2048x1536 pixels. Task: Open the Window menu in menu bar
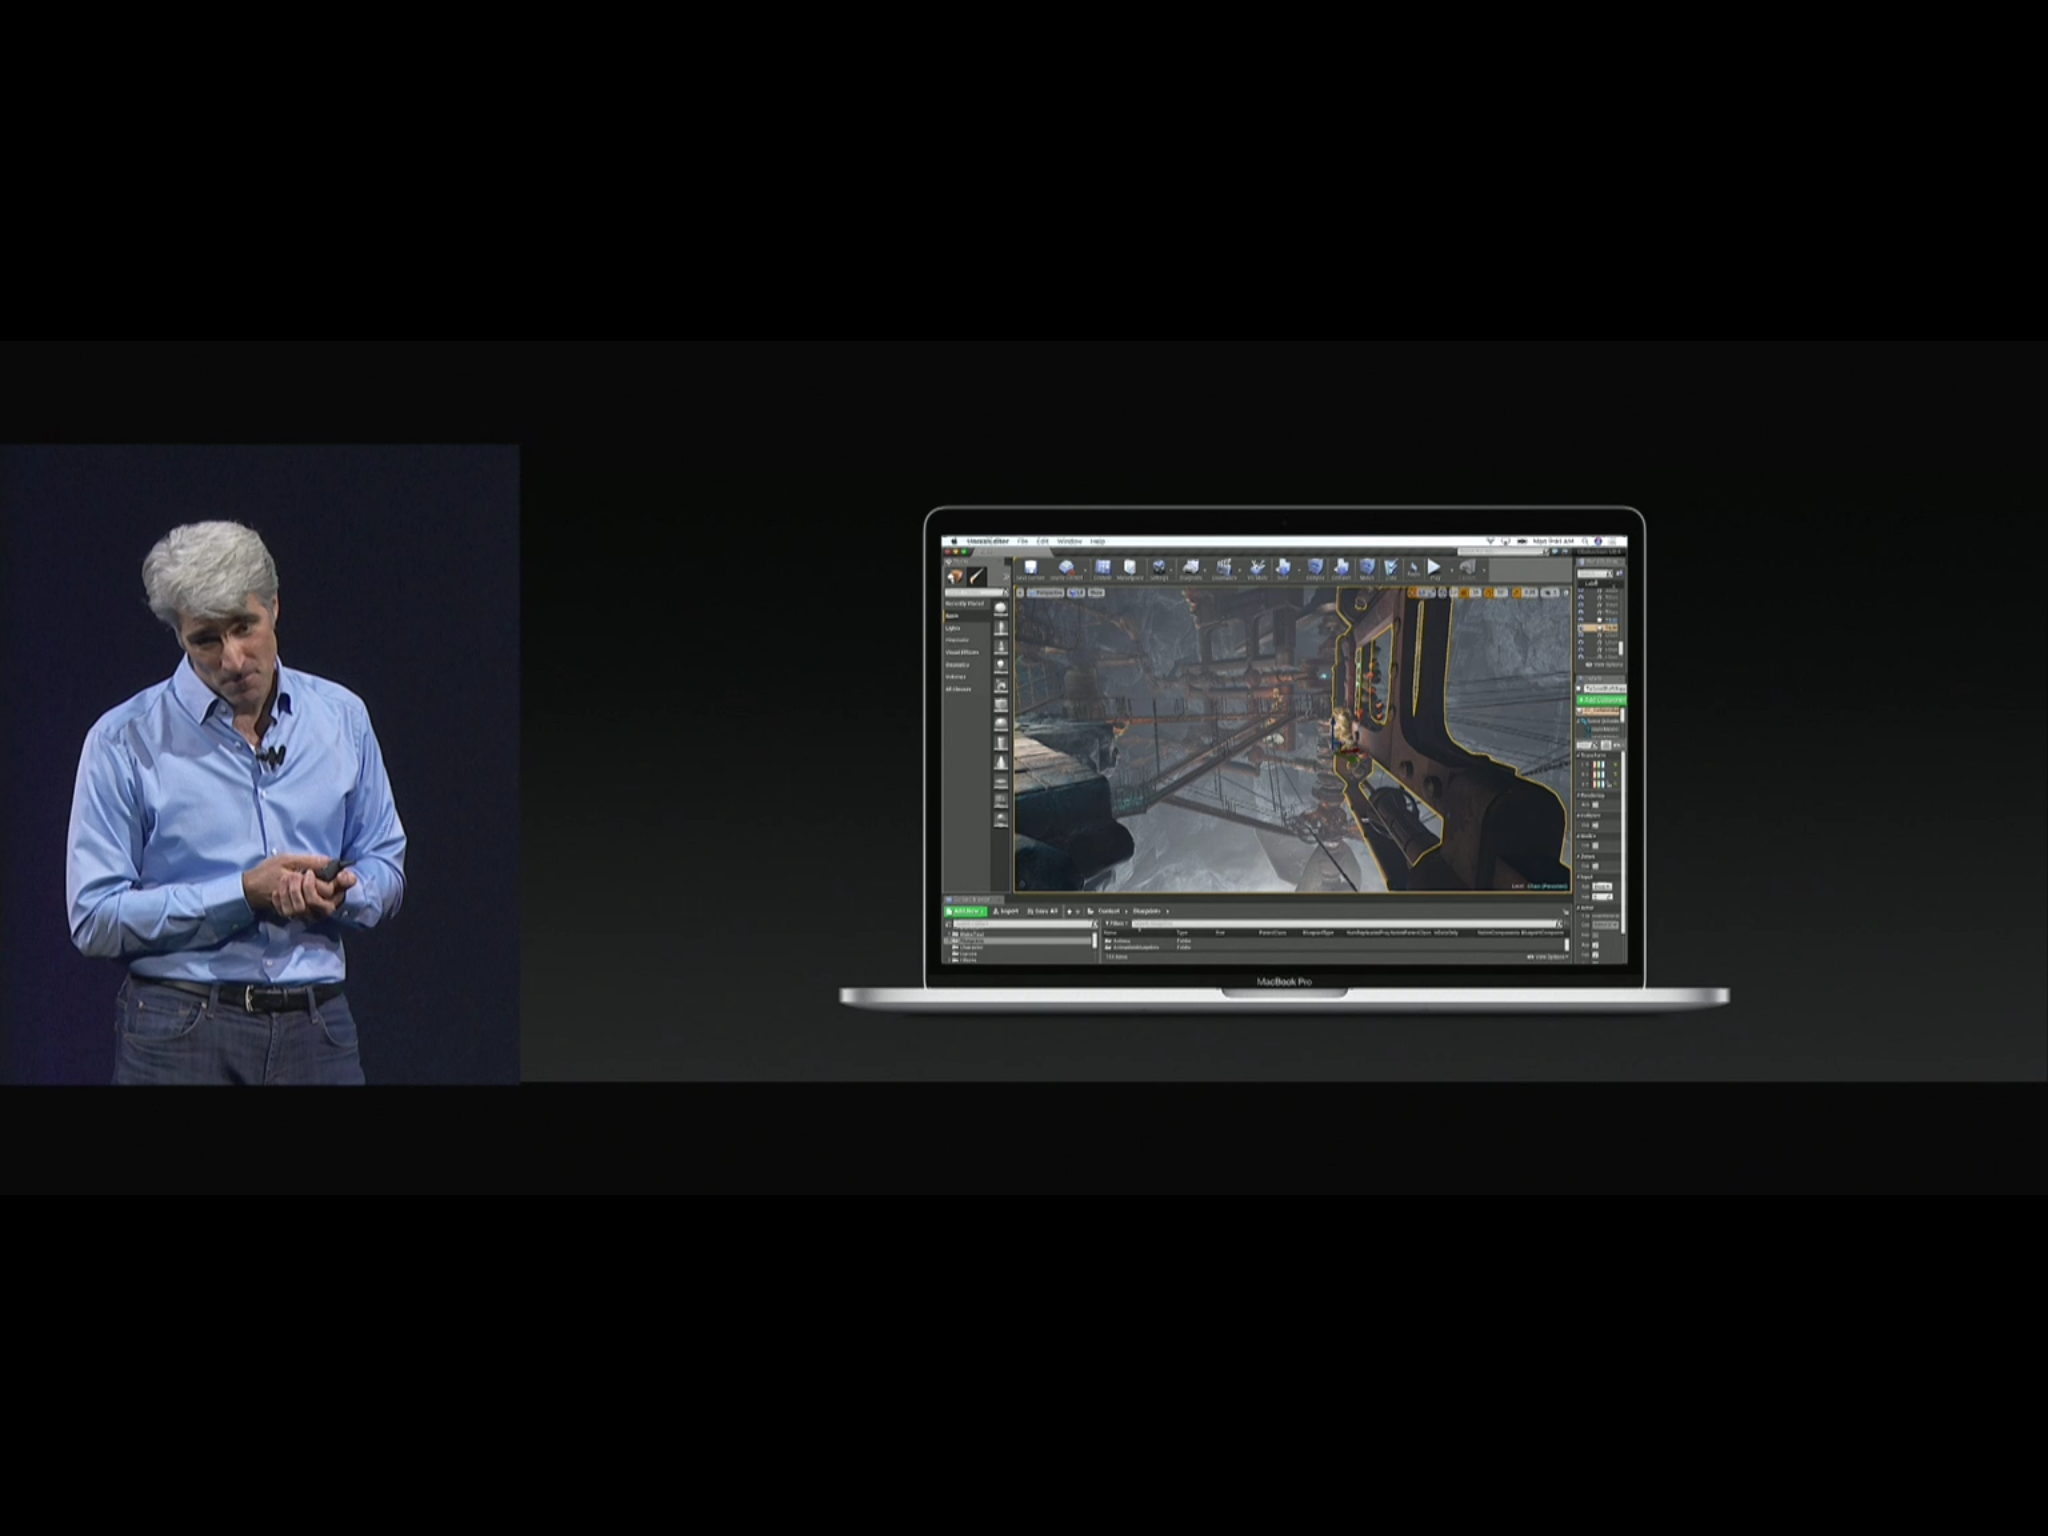click(1068, 541)
